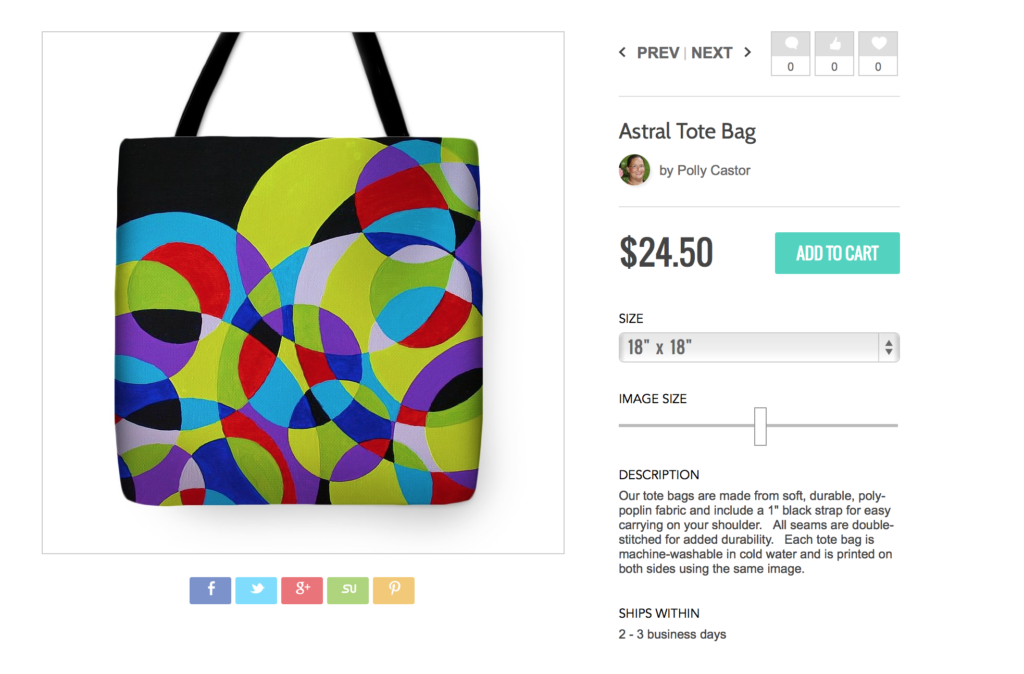Screen dimensions: 1024x674
Task: Add the tote bag to cart
Action: pos(837,253)
